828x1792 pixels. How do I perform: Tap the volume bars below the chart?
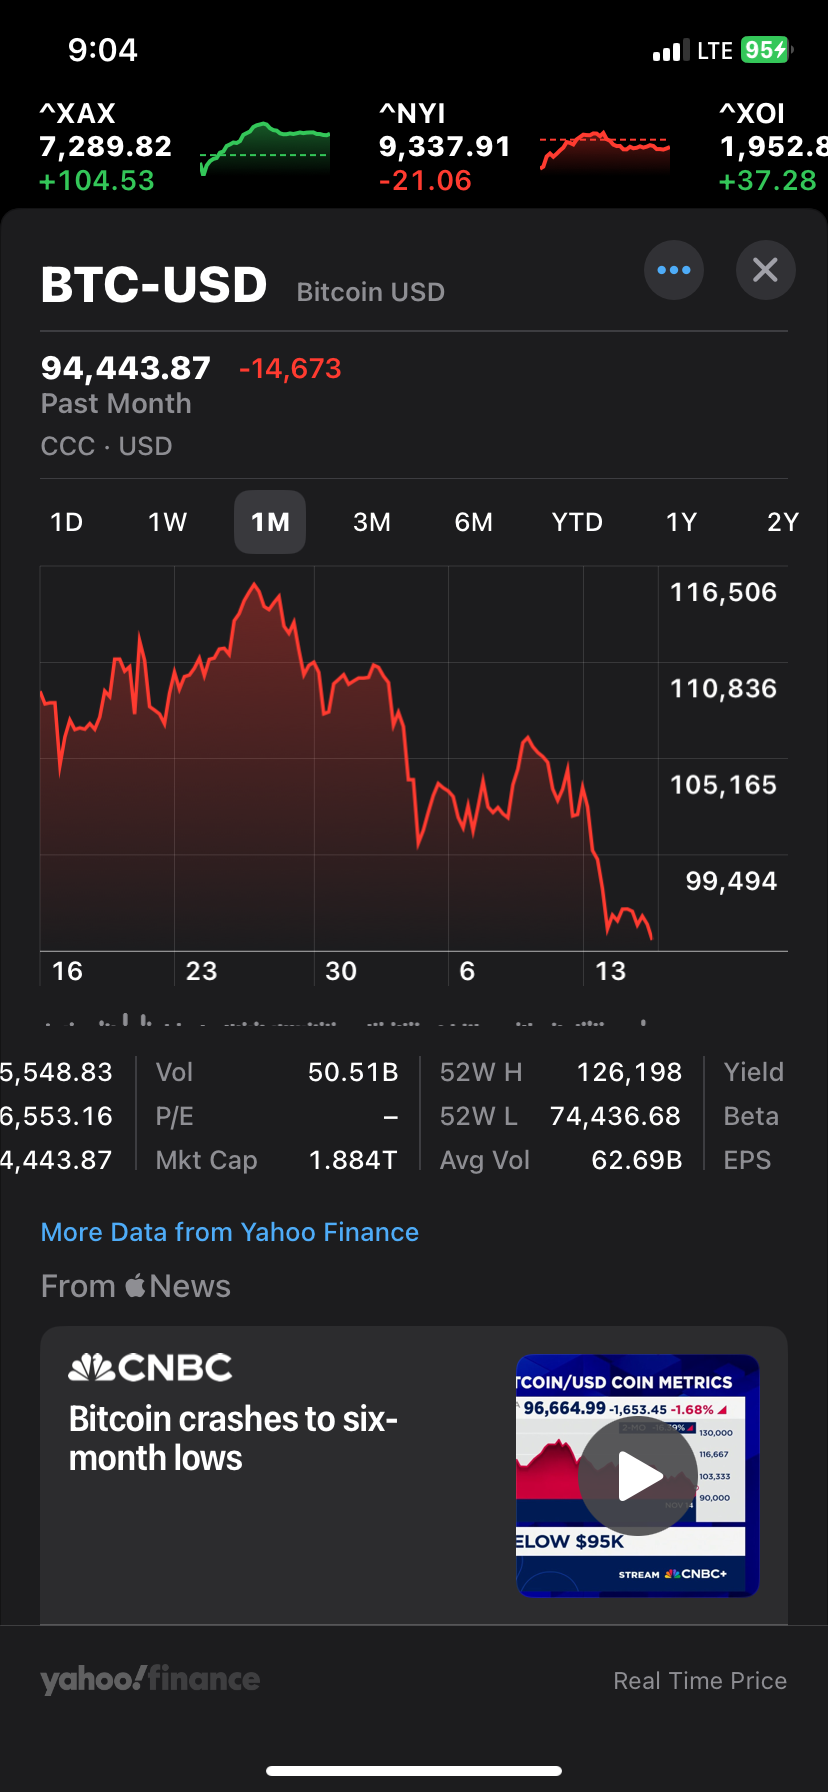(x=340, y=1022)
